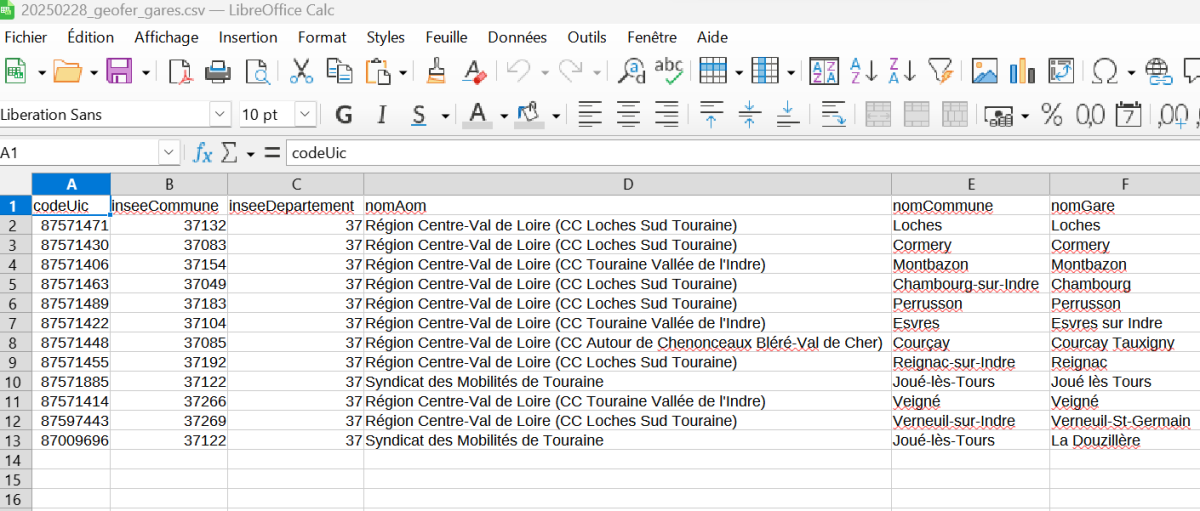This screenshot has height=511, width=1200.
Task: Select row 10 header
Action: click(15, 382)
